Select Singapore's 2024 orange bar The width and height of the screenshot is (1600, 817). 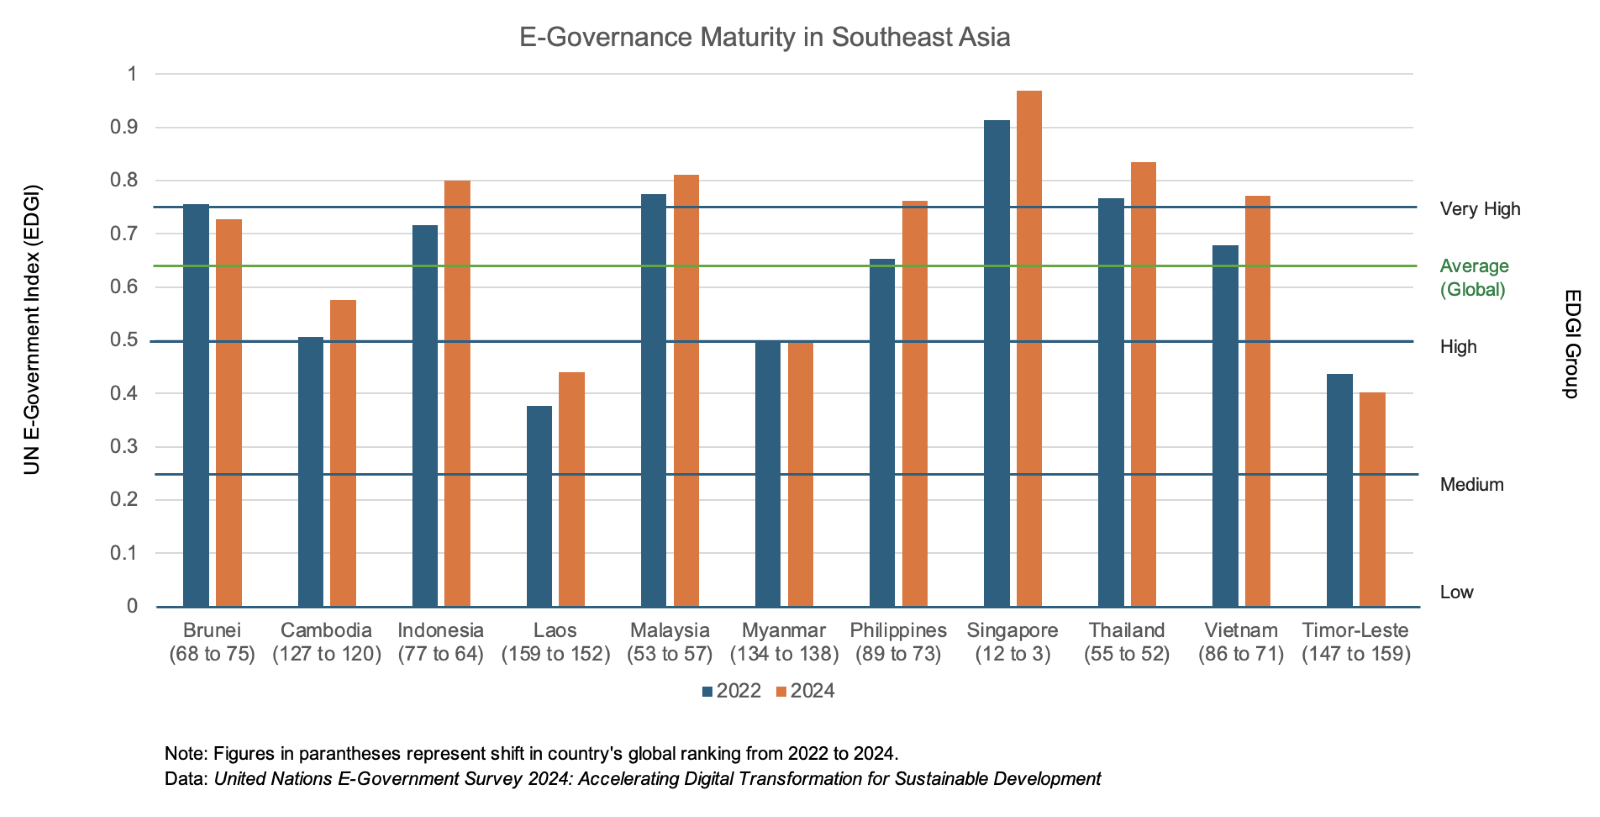pyautogui.click(x=1029, y=349)
